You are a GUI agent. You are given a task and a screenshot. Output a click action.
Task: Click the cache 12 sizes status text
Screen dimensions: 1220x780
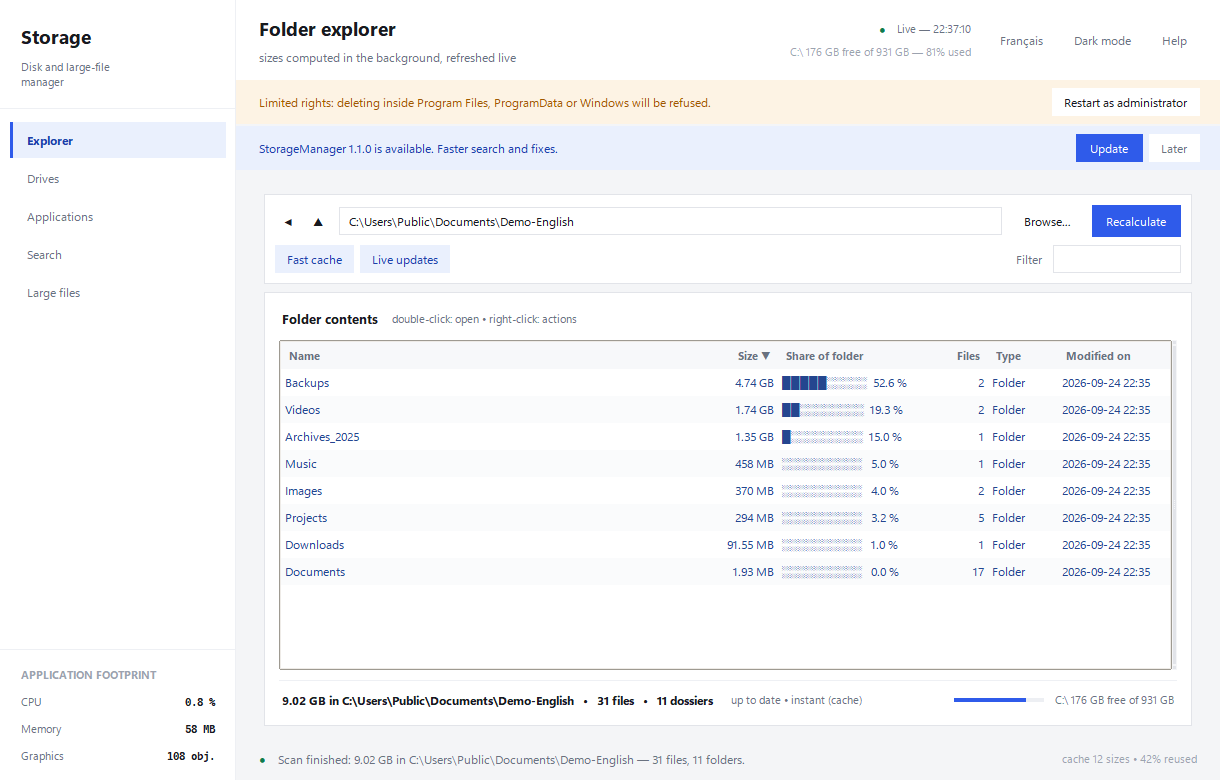pyautogui.click(x=1129, y=759)
